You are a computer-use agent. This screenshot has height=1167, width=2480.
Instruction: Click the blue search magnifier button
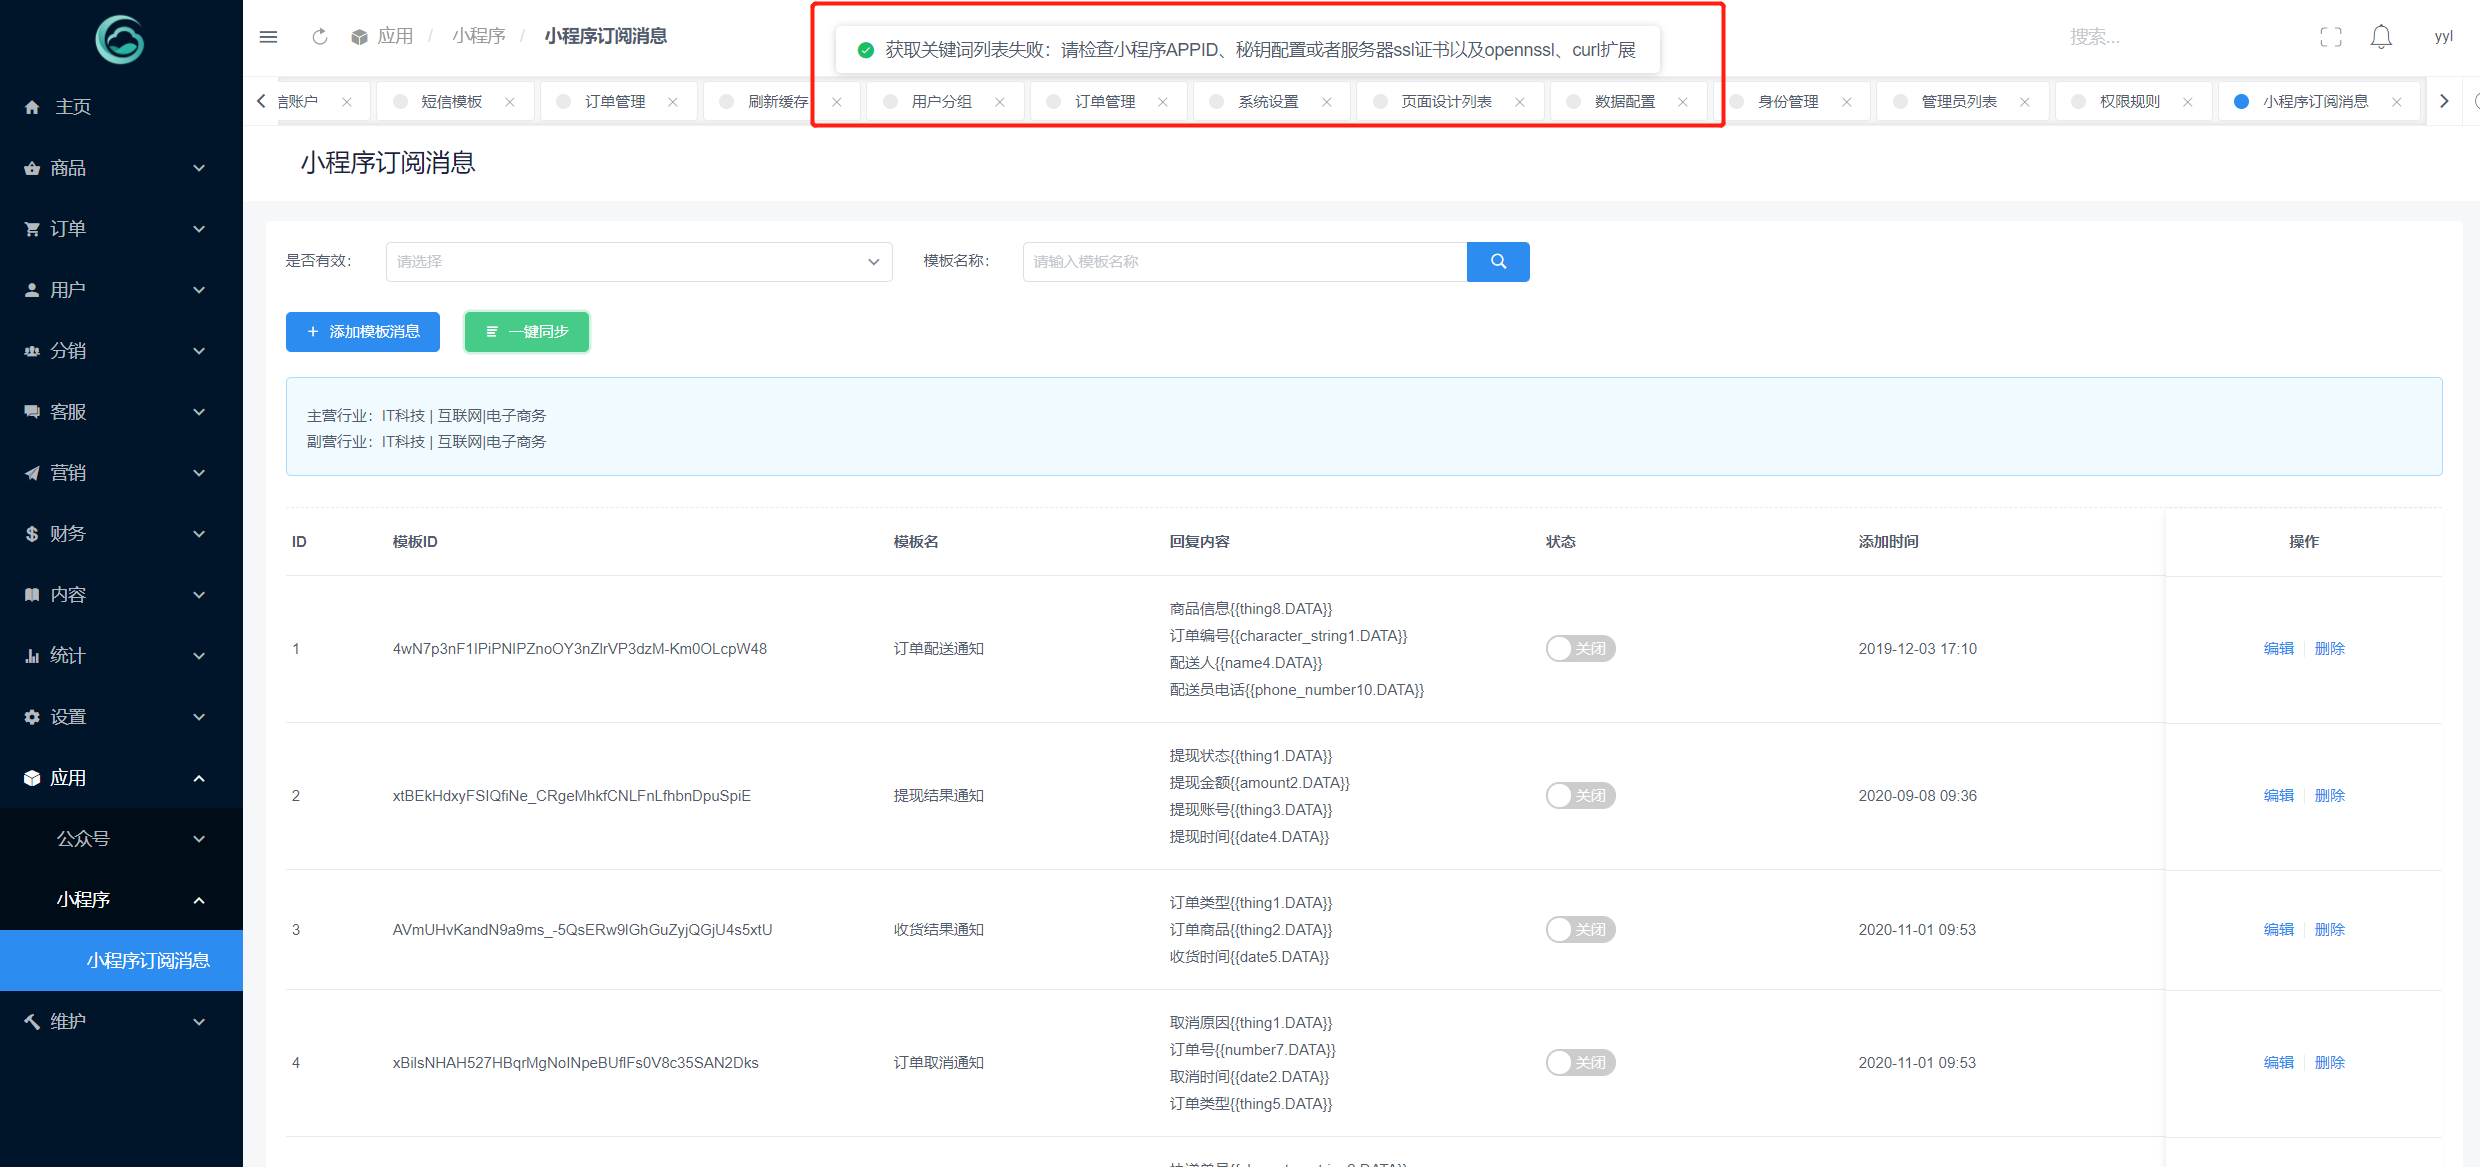[x=1498, y=262]
